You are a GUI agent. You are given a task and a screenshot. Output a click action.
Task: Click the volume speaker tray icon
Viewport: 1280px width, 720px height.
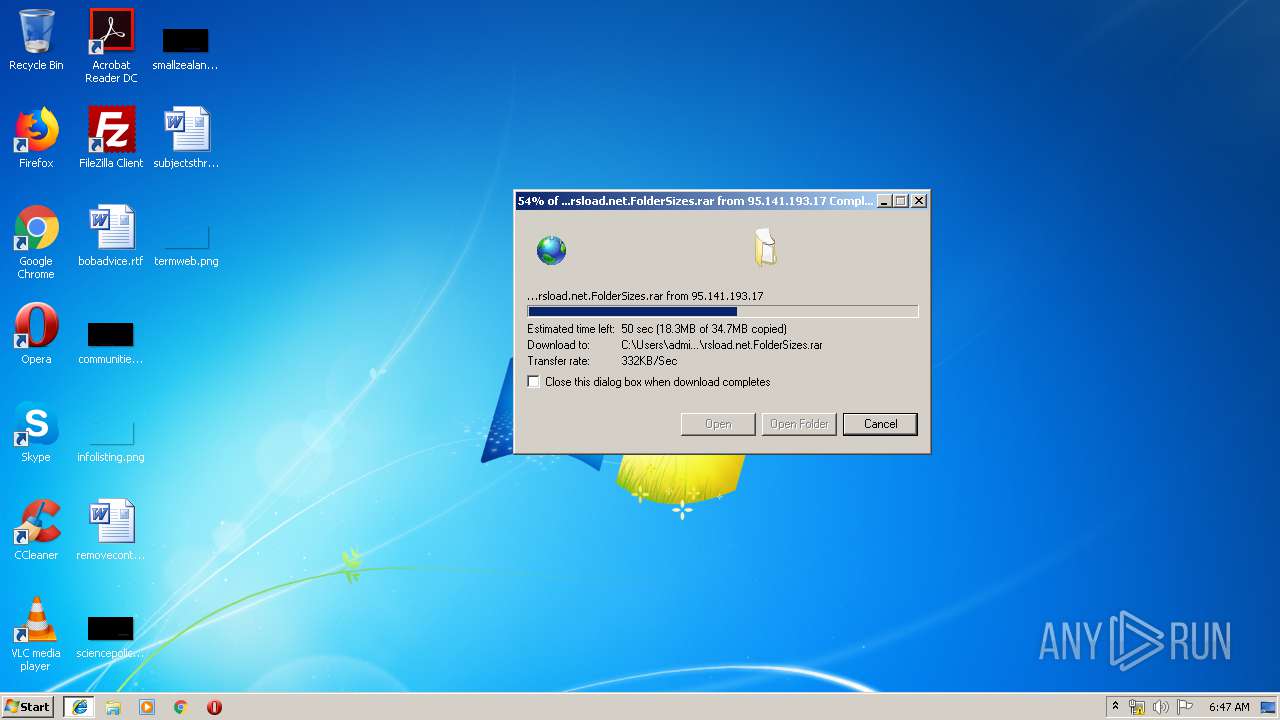coord(1161,707)
